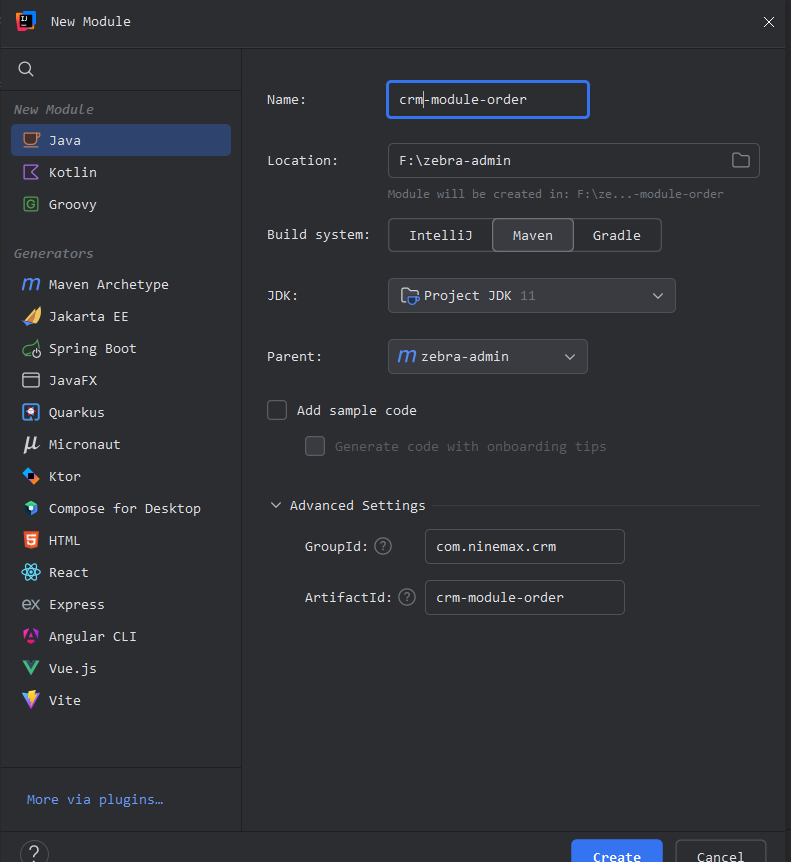The width and height of the screenshot is (791, 862).
Task: Select Maven build system
Action: pos(533,235)
